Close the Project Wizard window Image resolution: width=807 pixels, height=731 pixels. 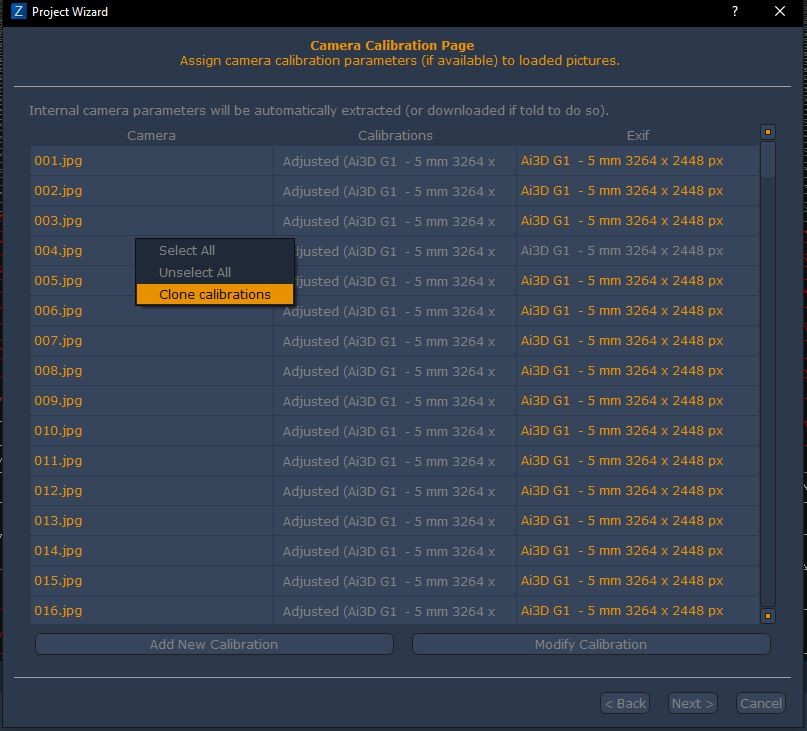point(780,12)
